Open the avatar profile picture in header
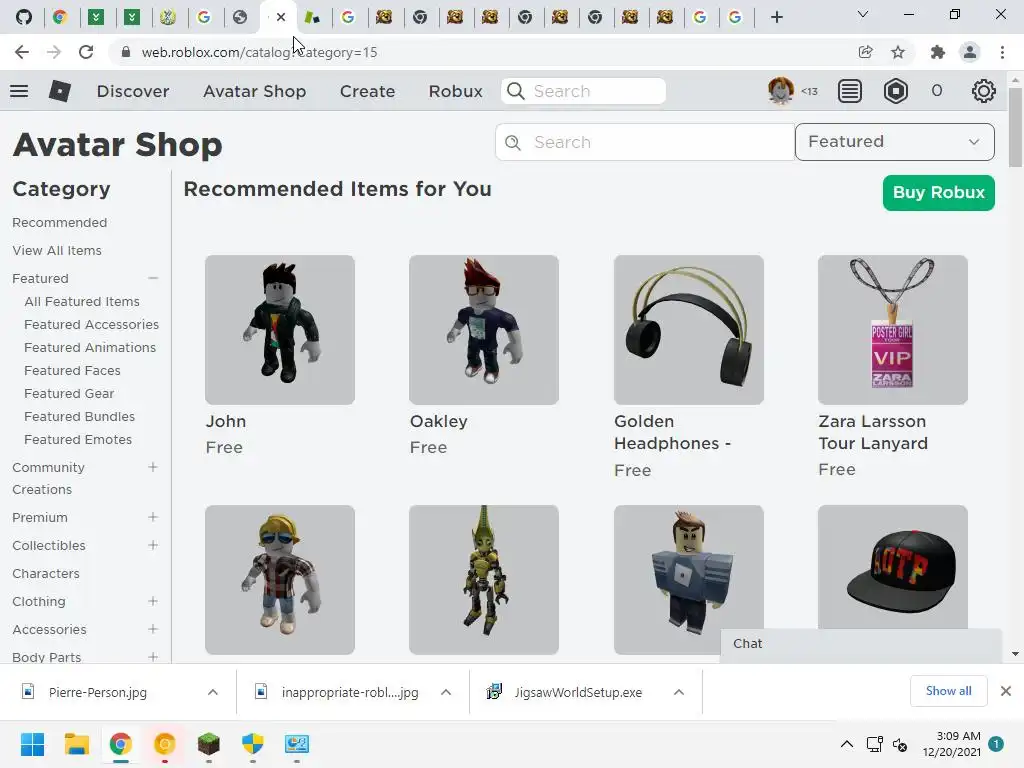 click(x=780, y=91)
